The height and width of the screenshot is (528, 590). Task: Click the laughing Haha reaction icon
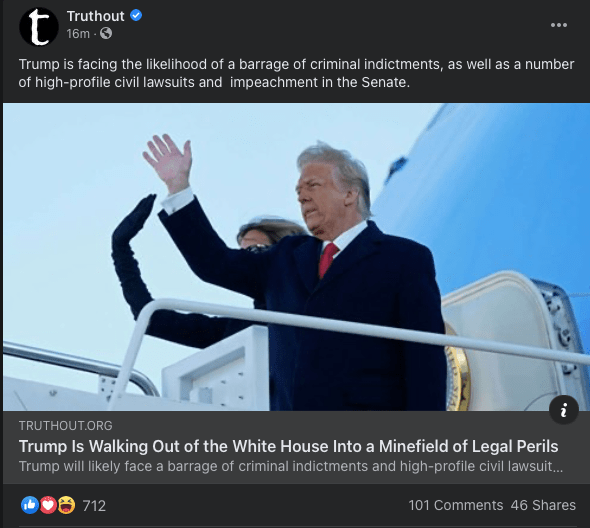click(66, 505)
